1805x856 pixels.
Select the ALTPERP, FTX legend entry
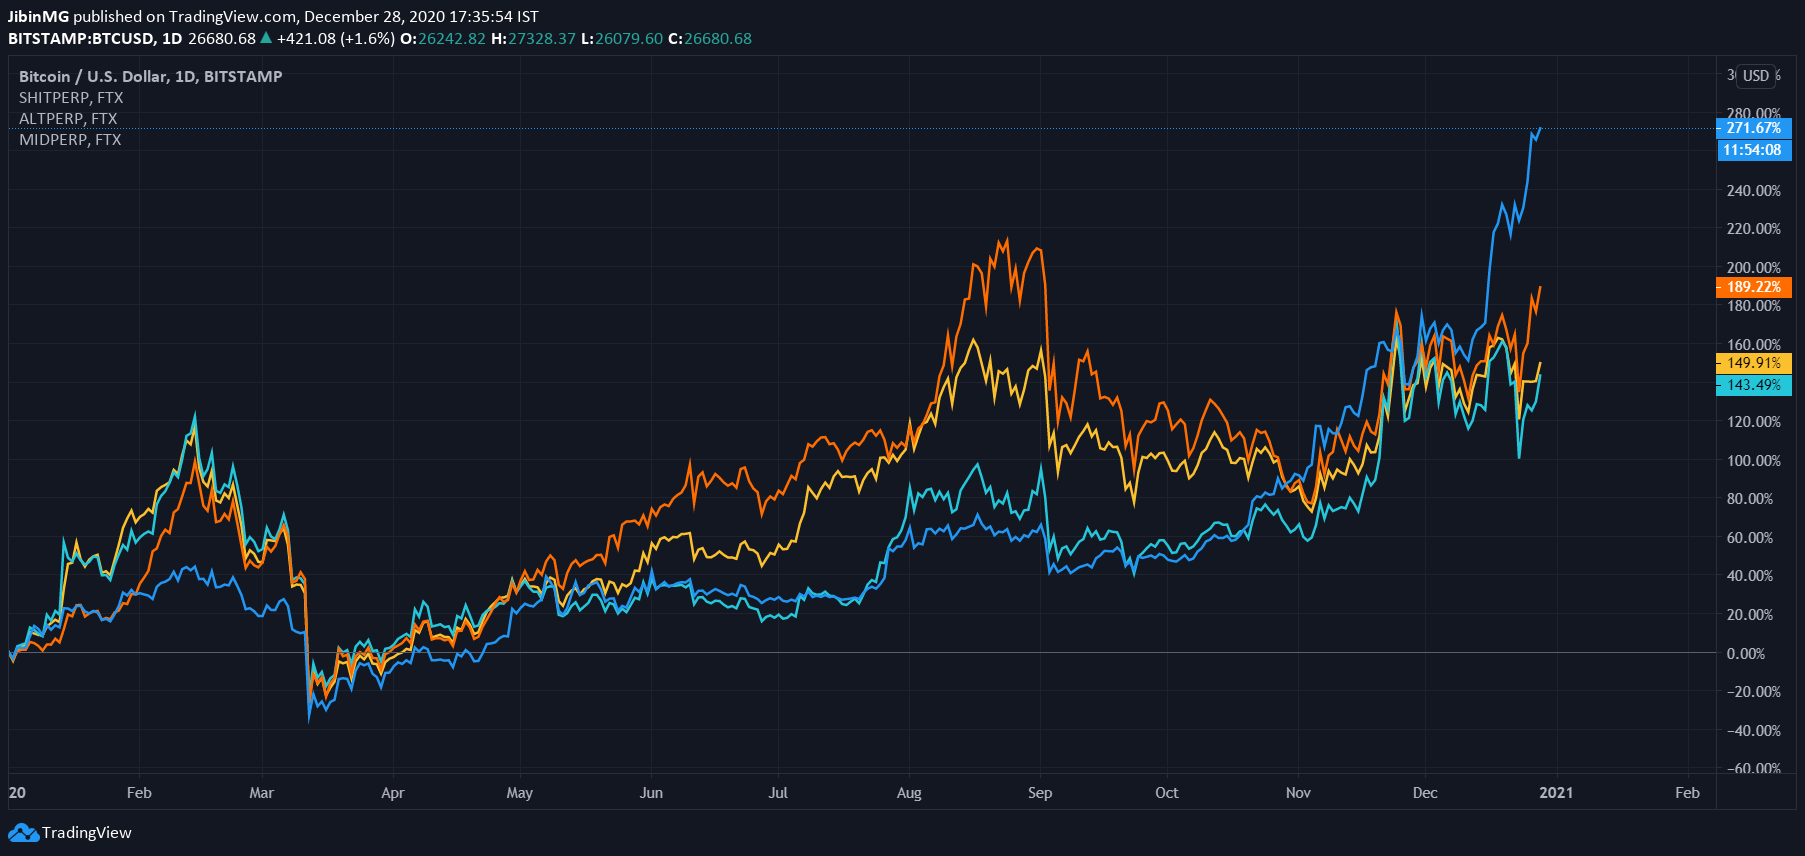click(x=68, y=118)
